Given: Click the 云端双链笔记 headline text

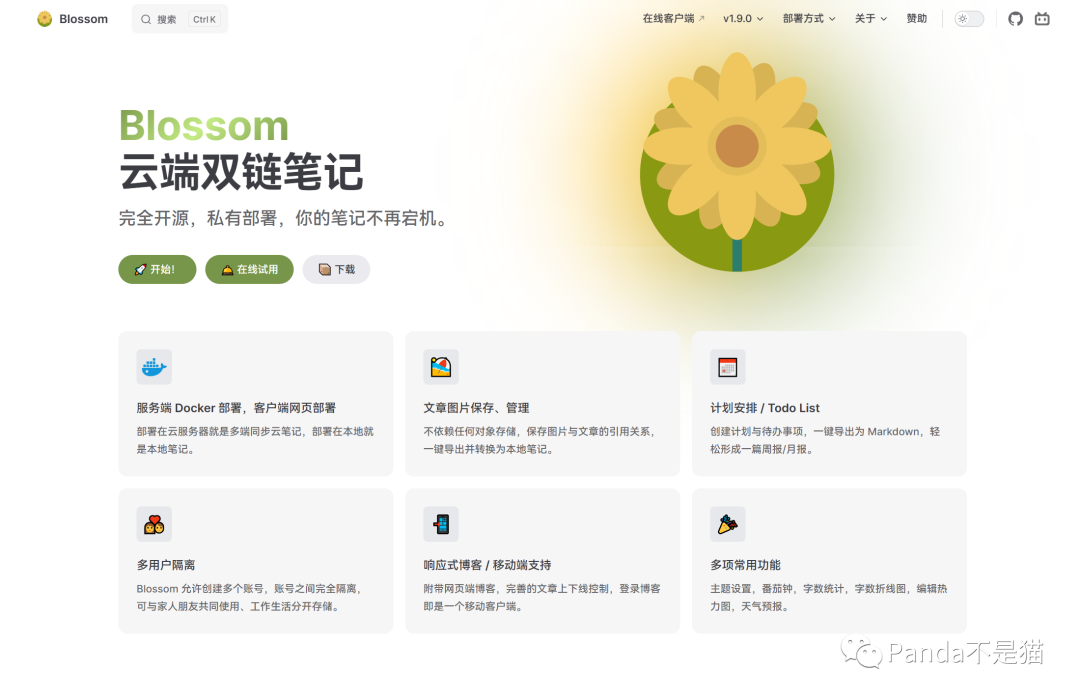Looking at the screenshot, I should pyautogui.click(x=241, y=172).
